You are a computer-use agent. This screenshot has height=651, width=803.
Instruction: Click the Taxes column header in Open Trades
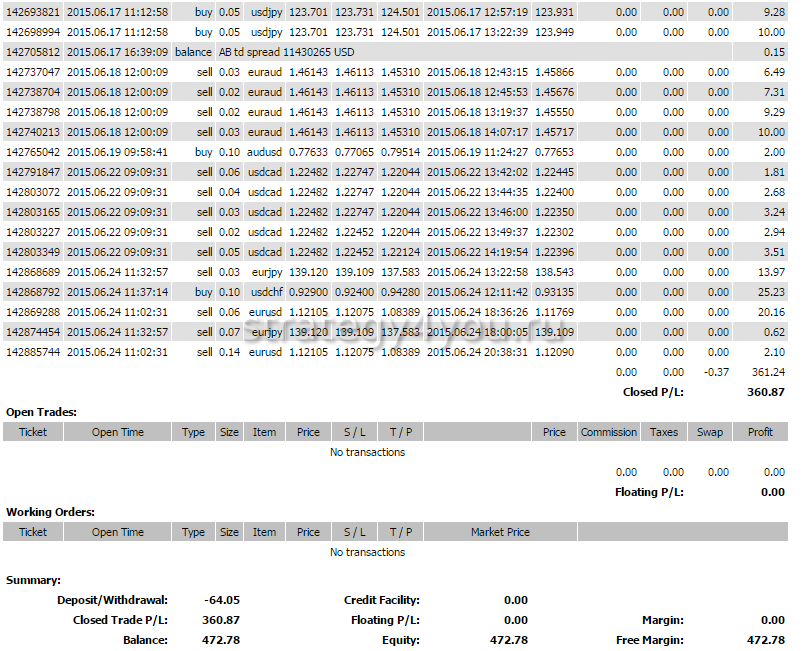pyautogui.click(x=663, y=432)
